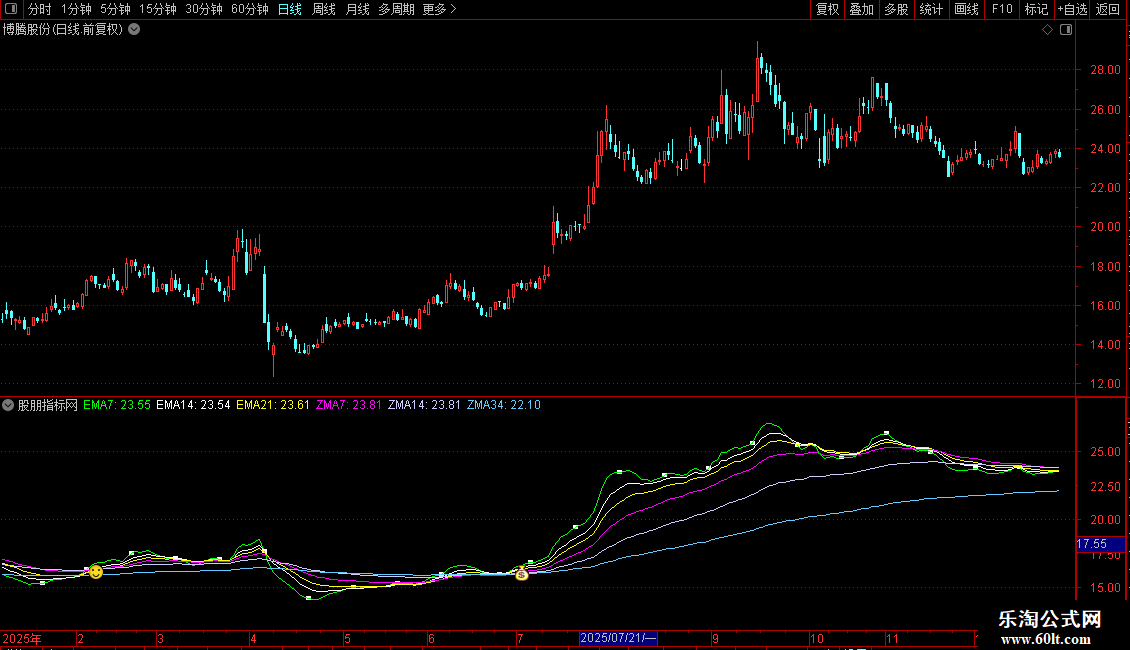Click month 4 on the time axis

tap(253, 638)
